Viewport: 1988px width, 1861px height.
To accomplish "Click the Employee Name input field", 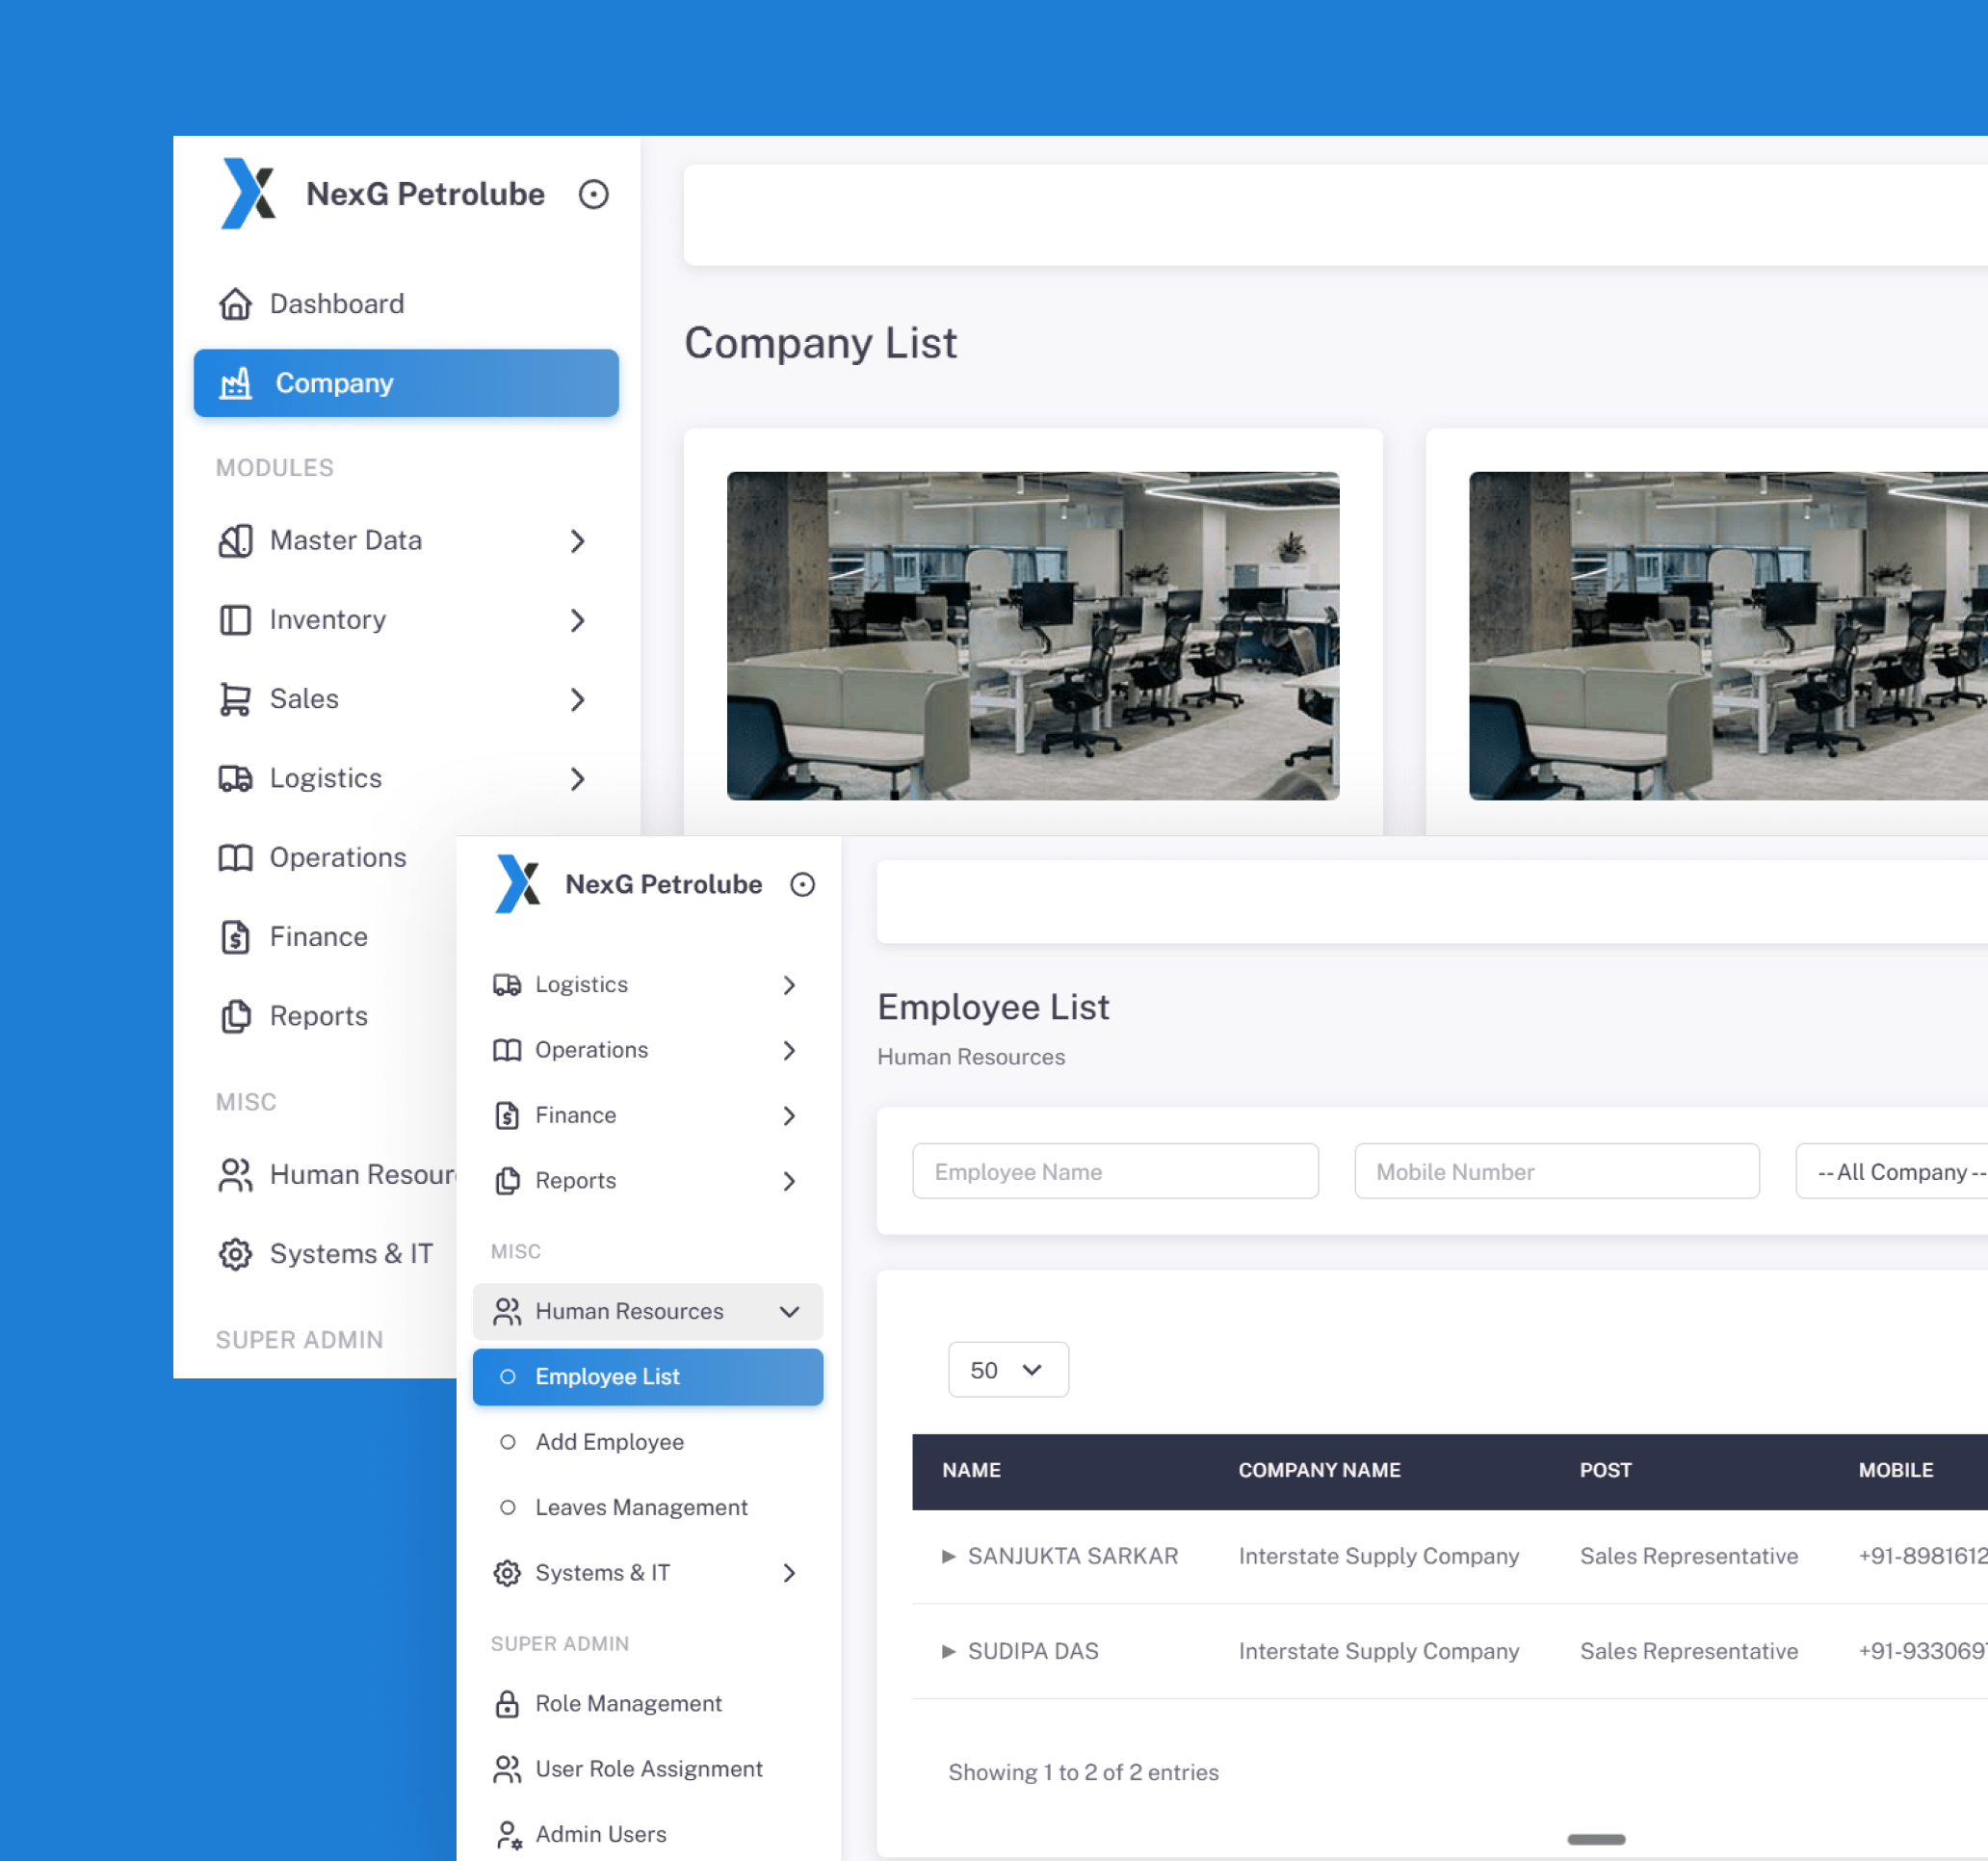I will point(1115,1171).
